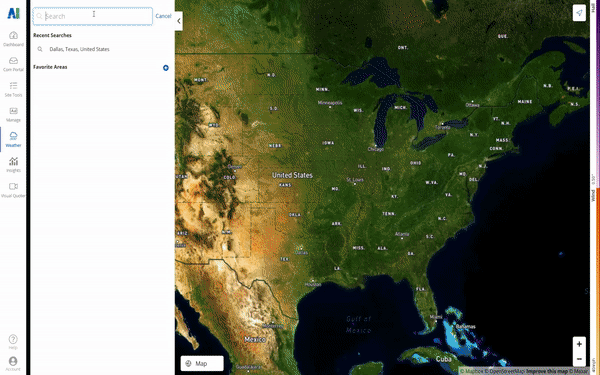Click the Bahamas label on the map
This screenshot has height=375, width=600.
466,327
